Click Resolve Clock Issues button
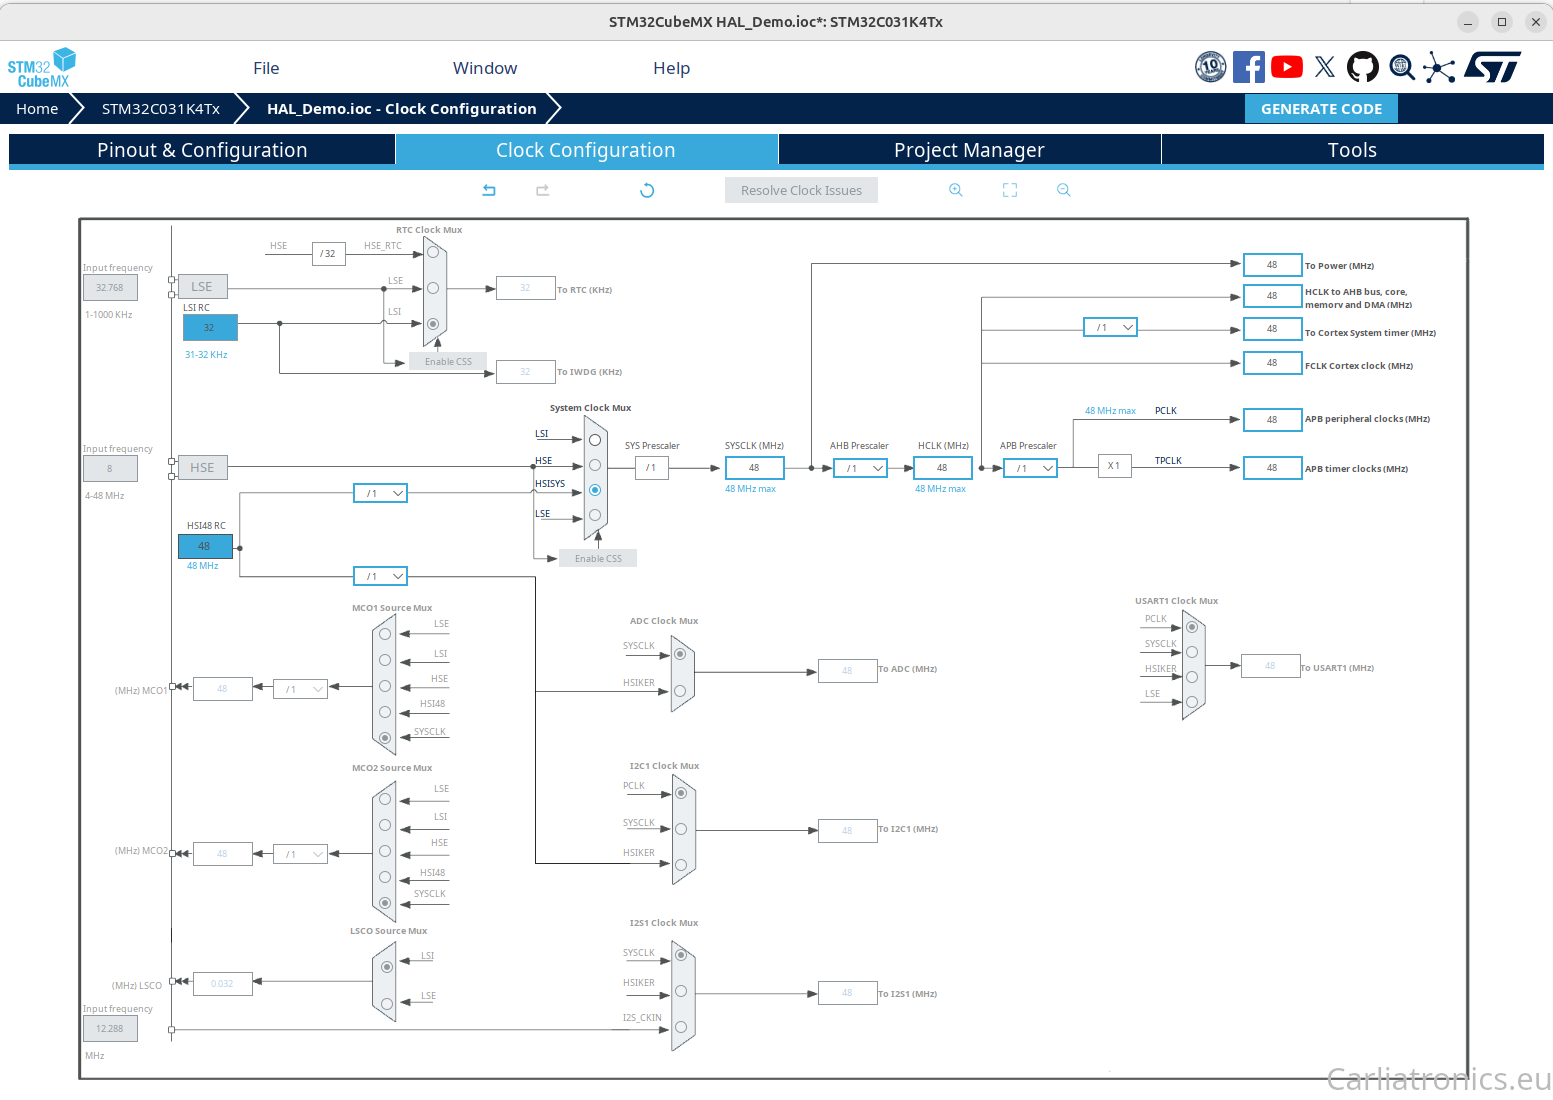The height and width of the screenshot is (1100, 1553). [801, 190]
